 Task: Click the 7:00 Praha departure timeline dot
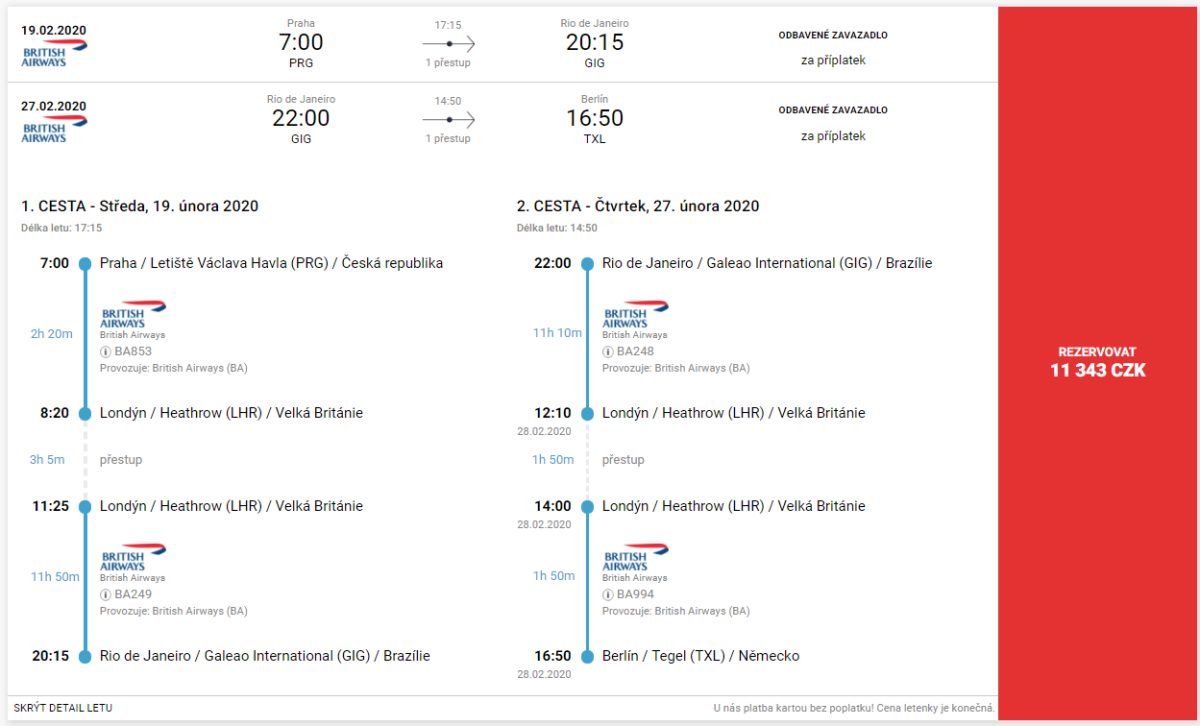click(86, 264)
